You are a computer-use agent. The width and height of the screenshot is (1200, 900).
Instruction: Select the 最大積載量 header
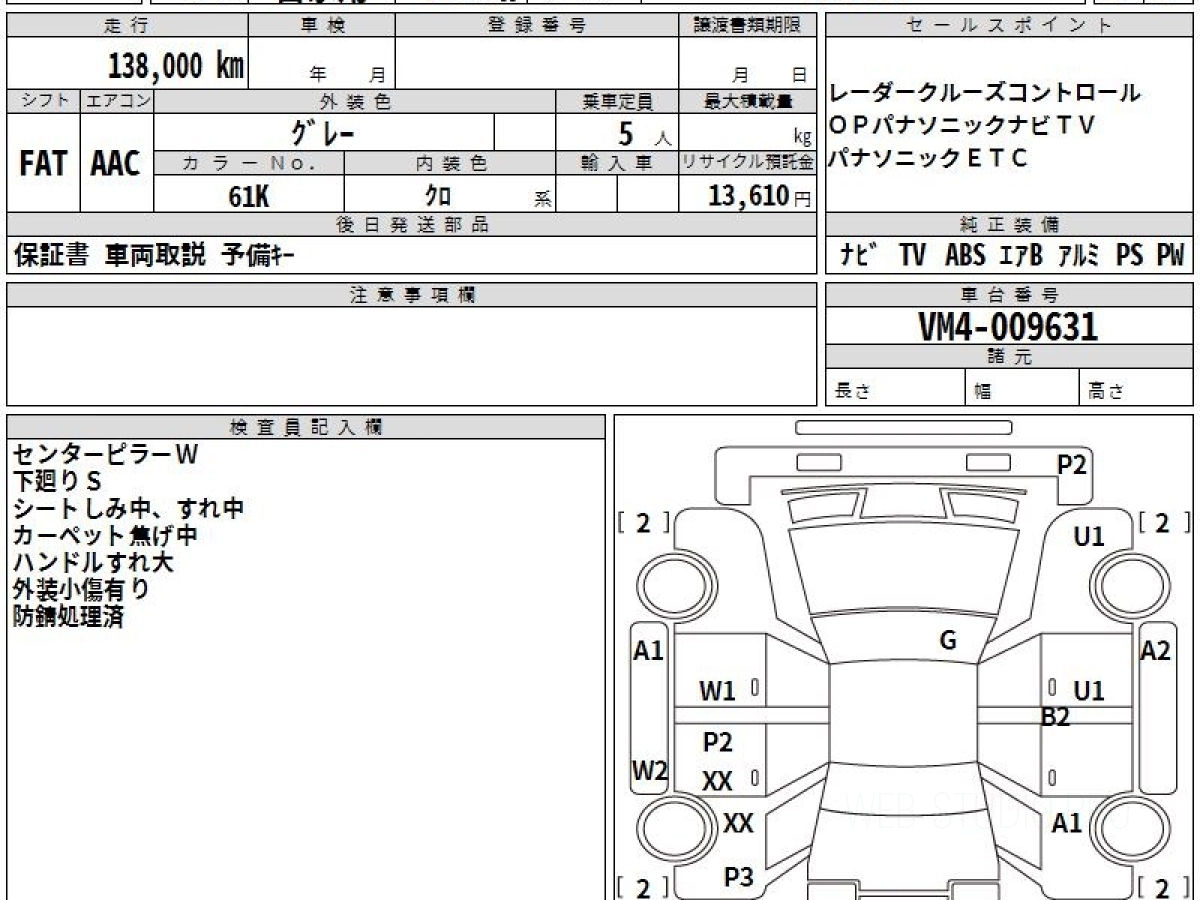click(747, 101)
